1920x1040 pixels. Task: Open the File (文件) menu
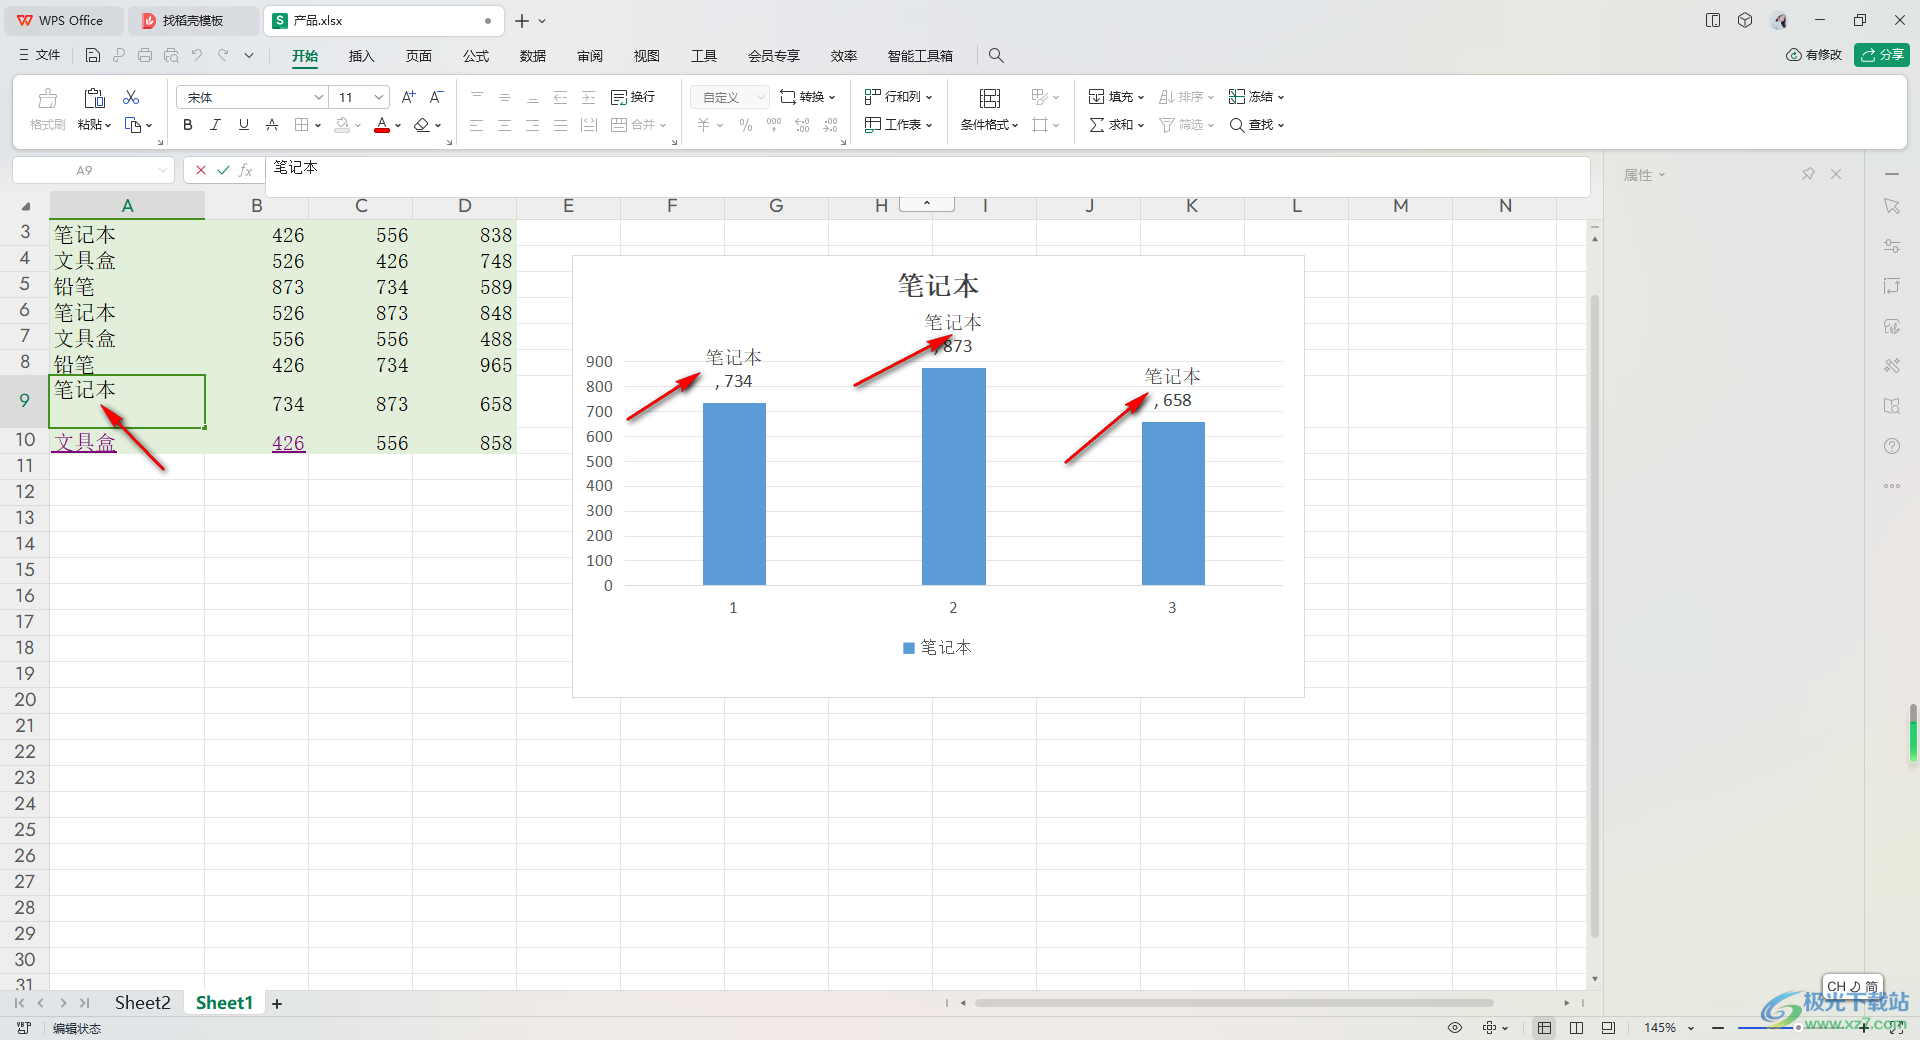40,55
